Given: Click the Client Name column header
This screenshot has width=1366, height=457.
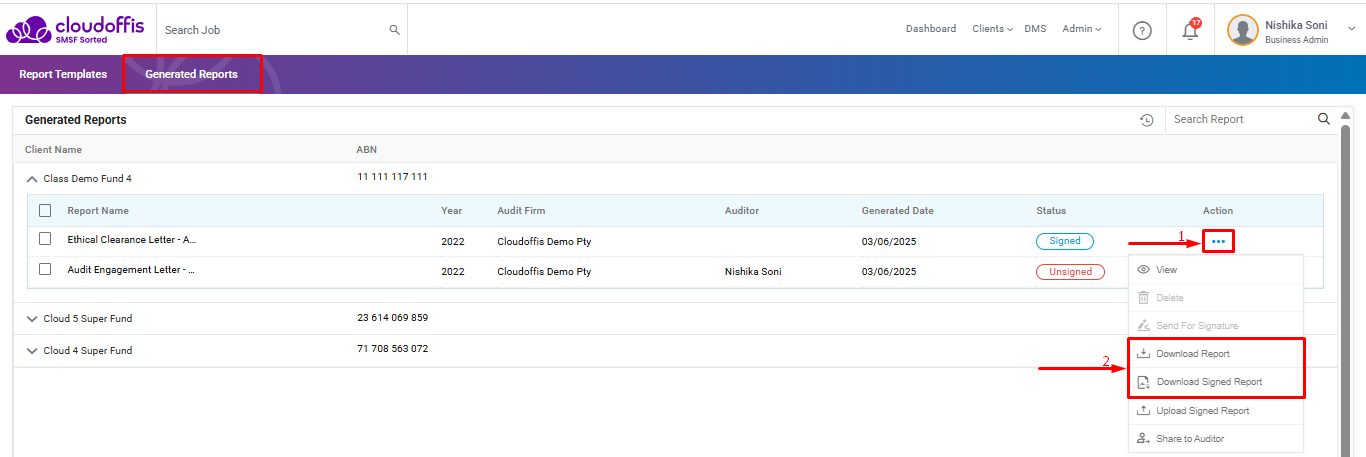Looking at the screenshot, I should [53, 150].
